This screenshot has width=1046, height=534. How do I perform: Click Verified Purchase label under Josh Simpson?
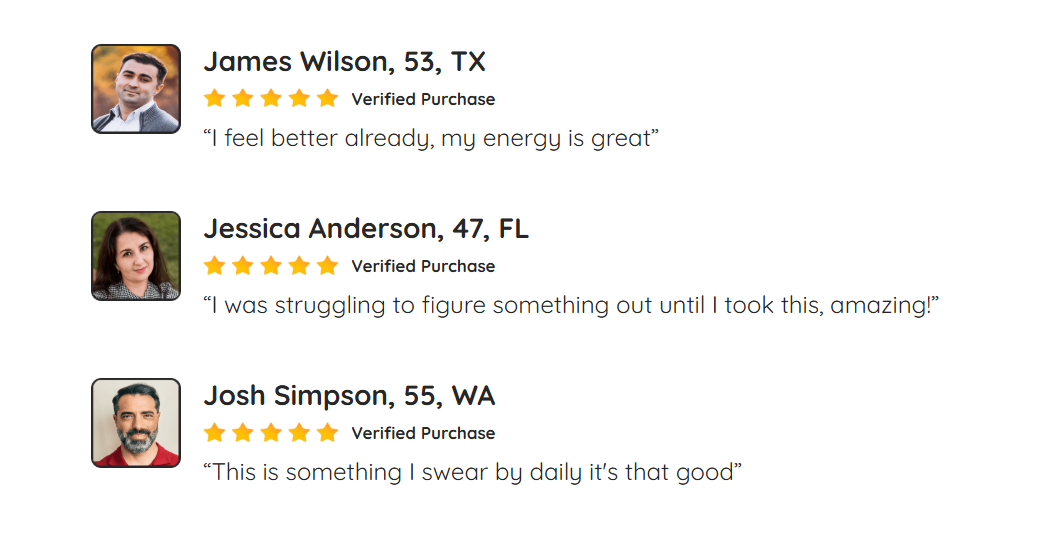click(424, 433)
